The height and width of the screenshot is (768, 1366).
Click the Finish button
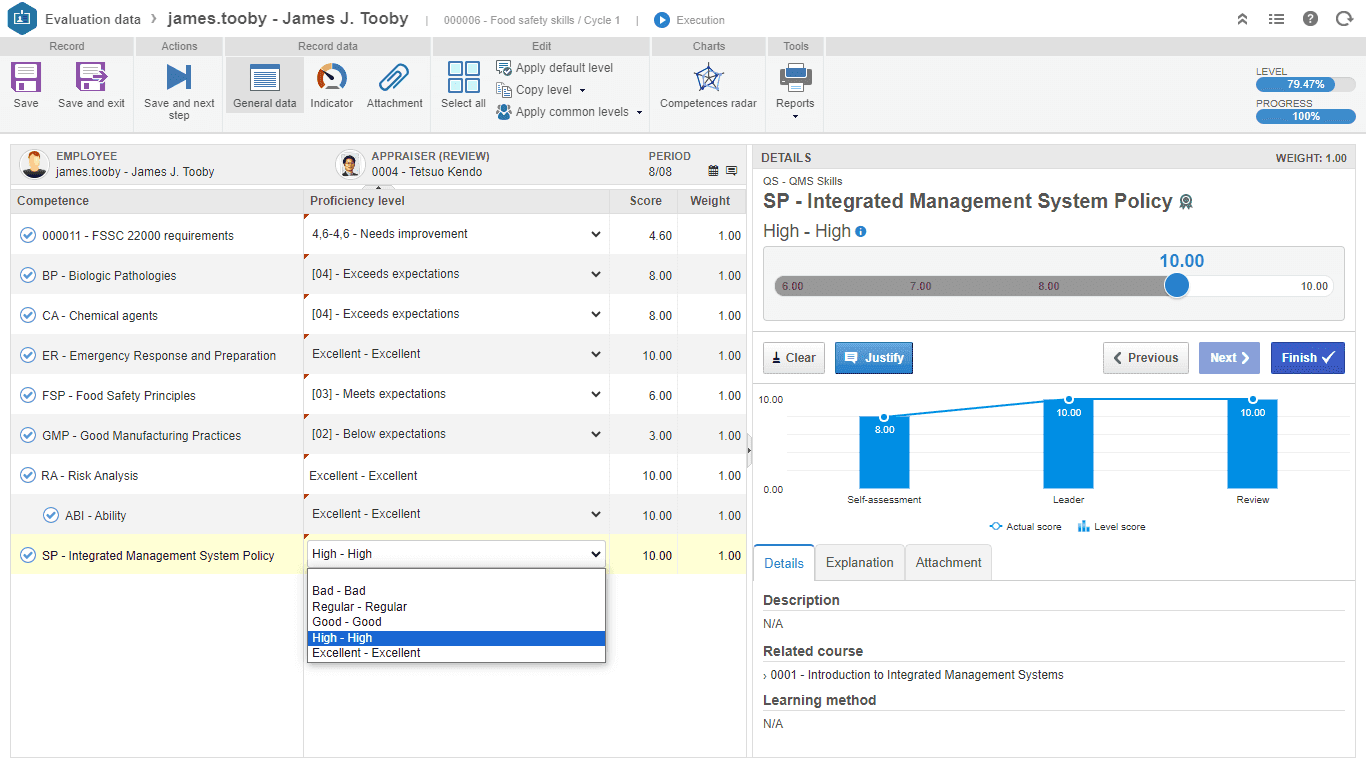tap(1307, 358)
